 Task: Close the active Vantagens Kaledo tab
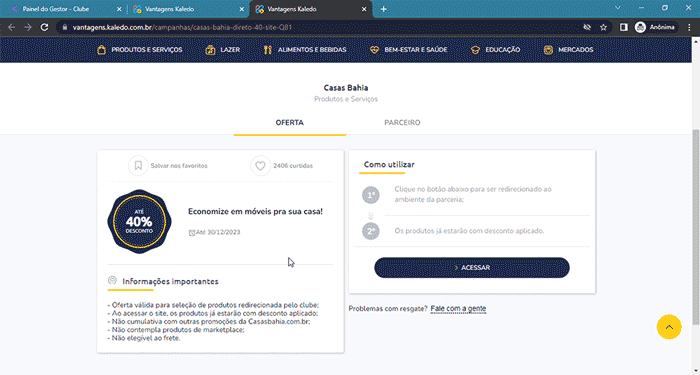(x=364, y=9)
